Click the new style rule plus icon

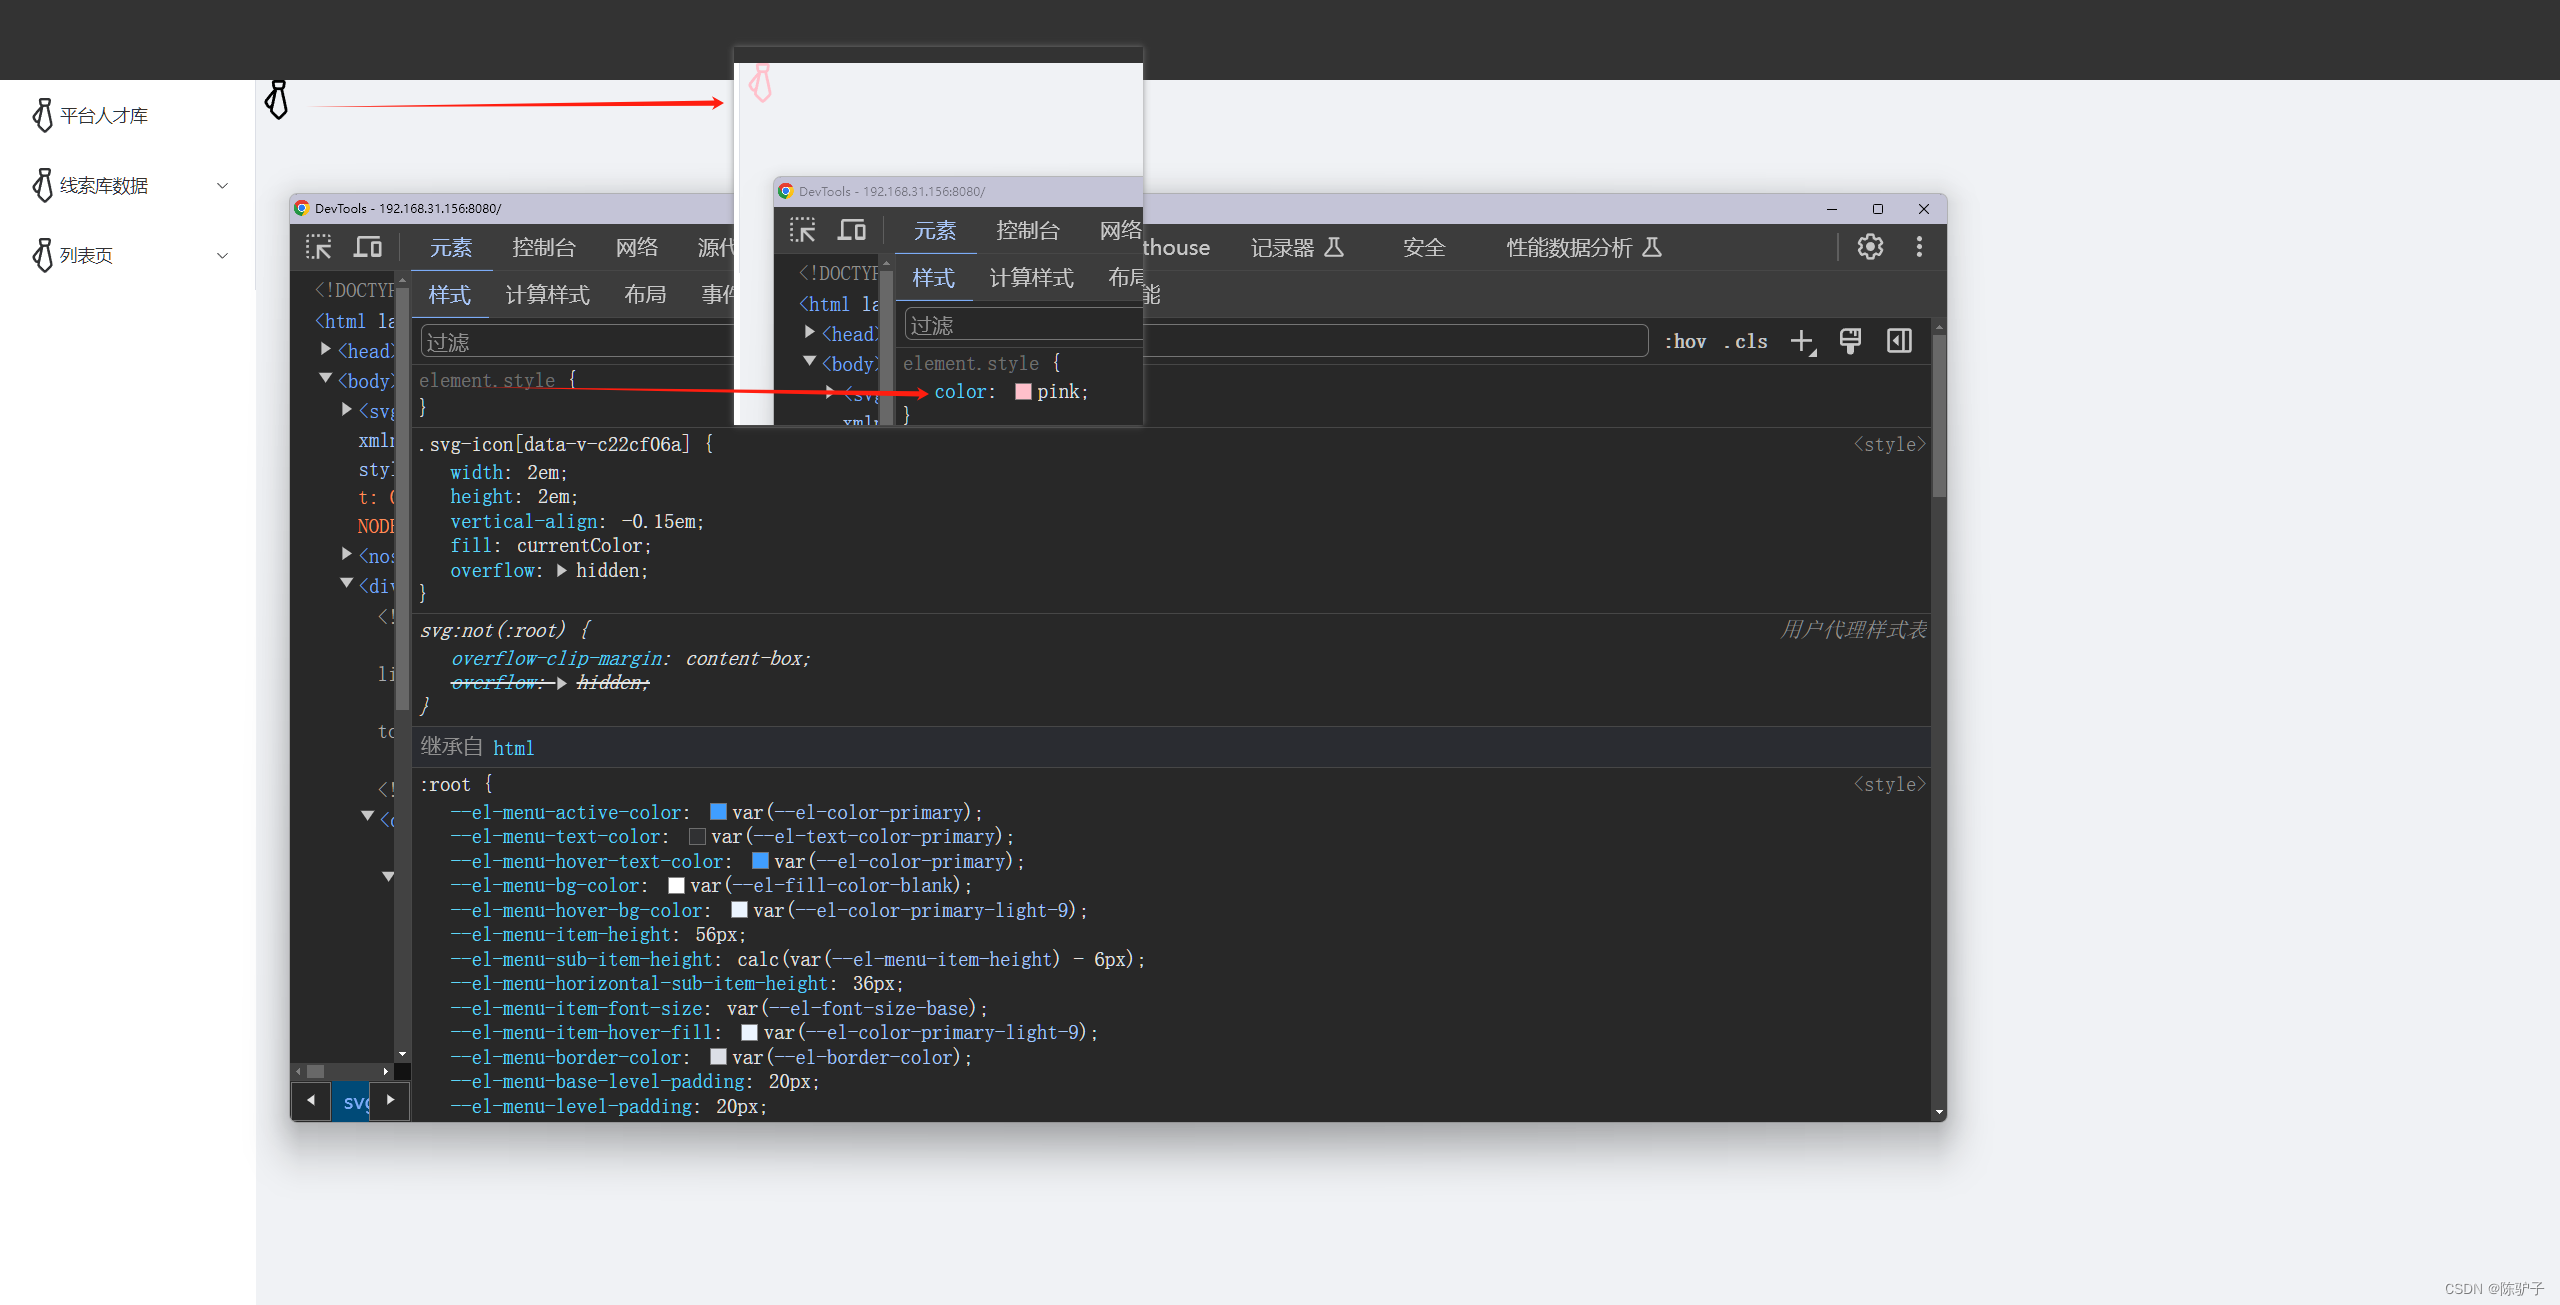(x=1802, y=342)
